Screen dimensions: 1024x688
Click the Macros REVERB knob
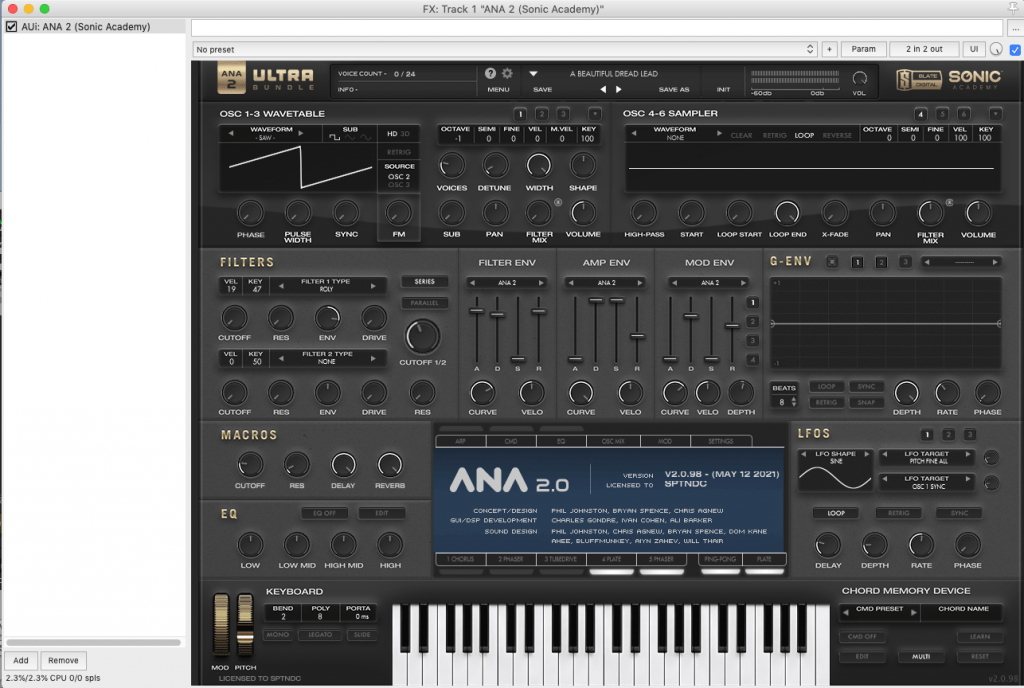coord(390,465)
